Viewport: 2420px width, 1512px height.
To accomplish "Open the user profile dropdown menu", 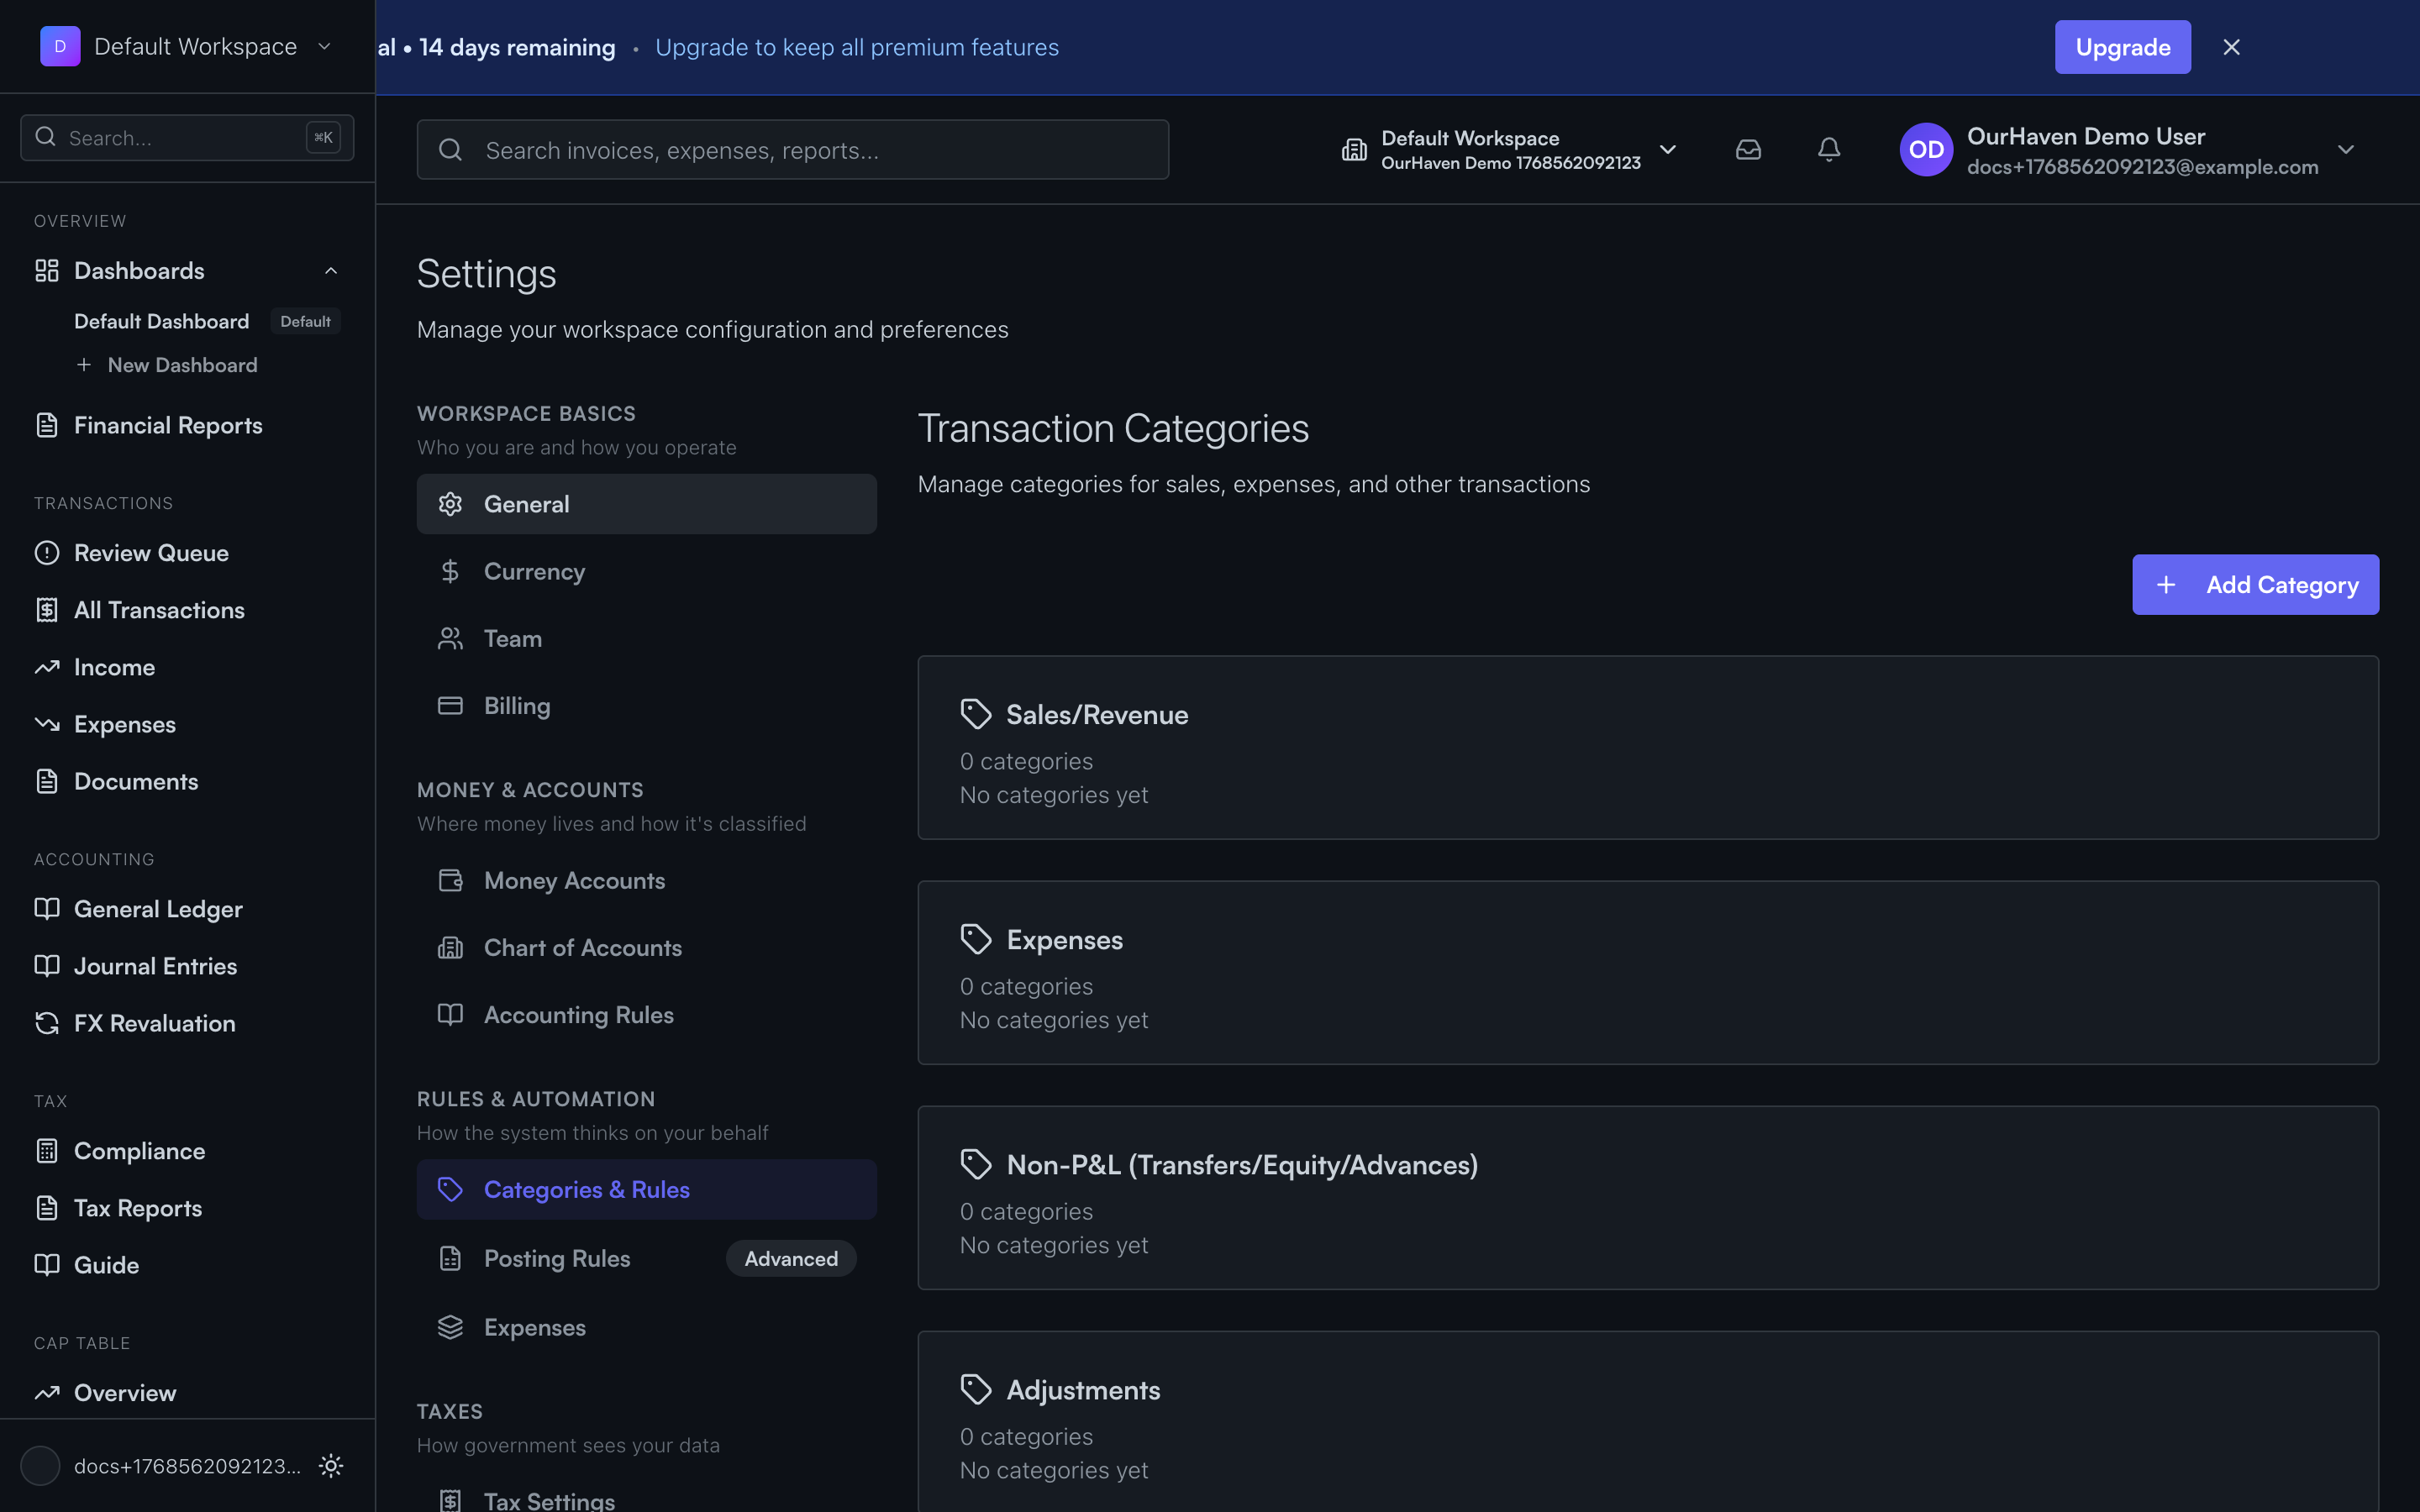I will [x=2346, y=149].
